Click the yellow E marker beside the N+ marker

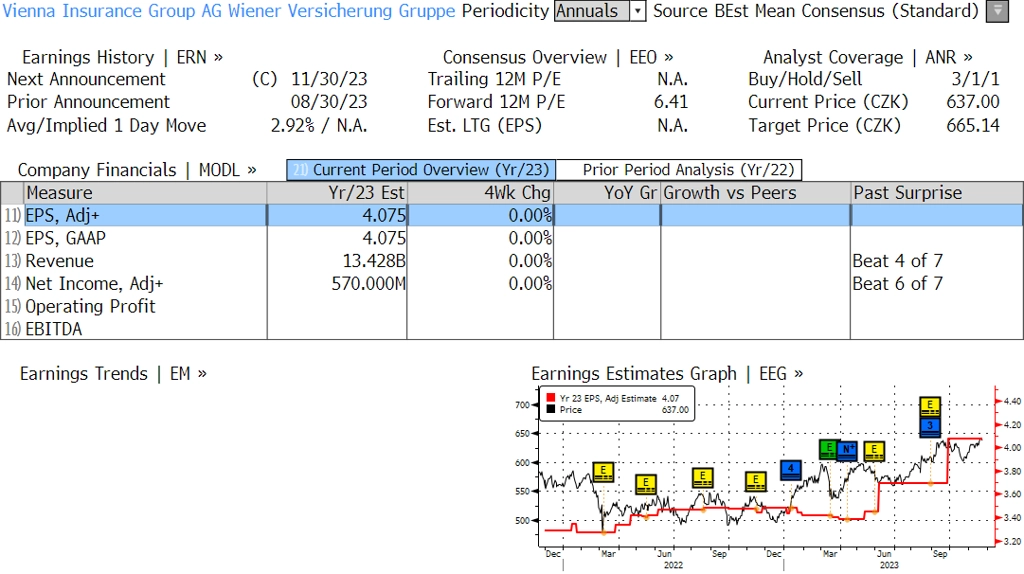coord(874,451)
